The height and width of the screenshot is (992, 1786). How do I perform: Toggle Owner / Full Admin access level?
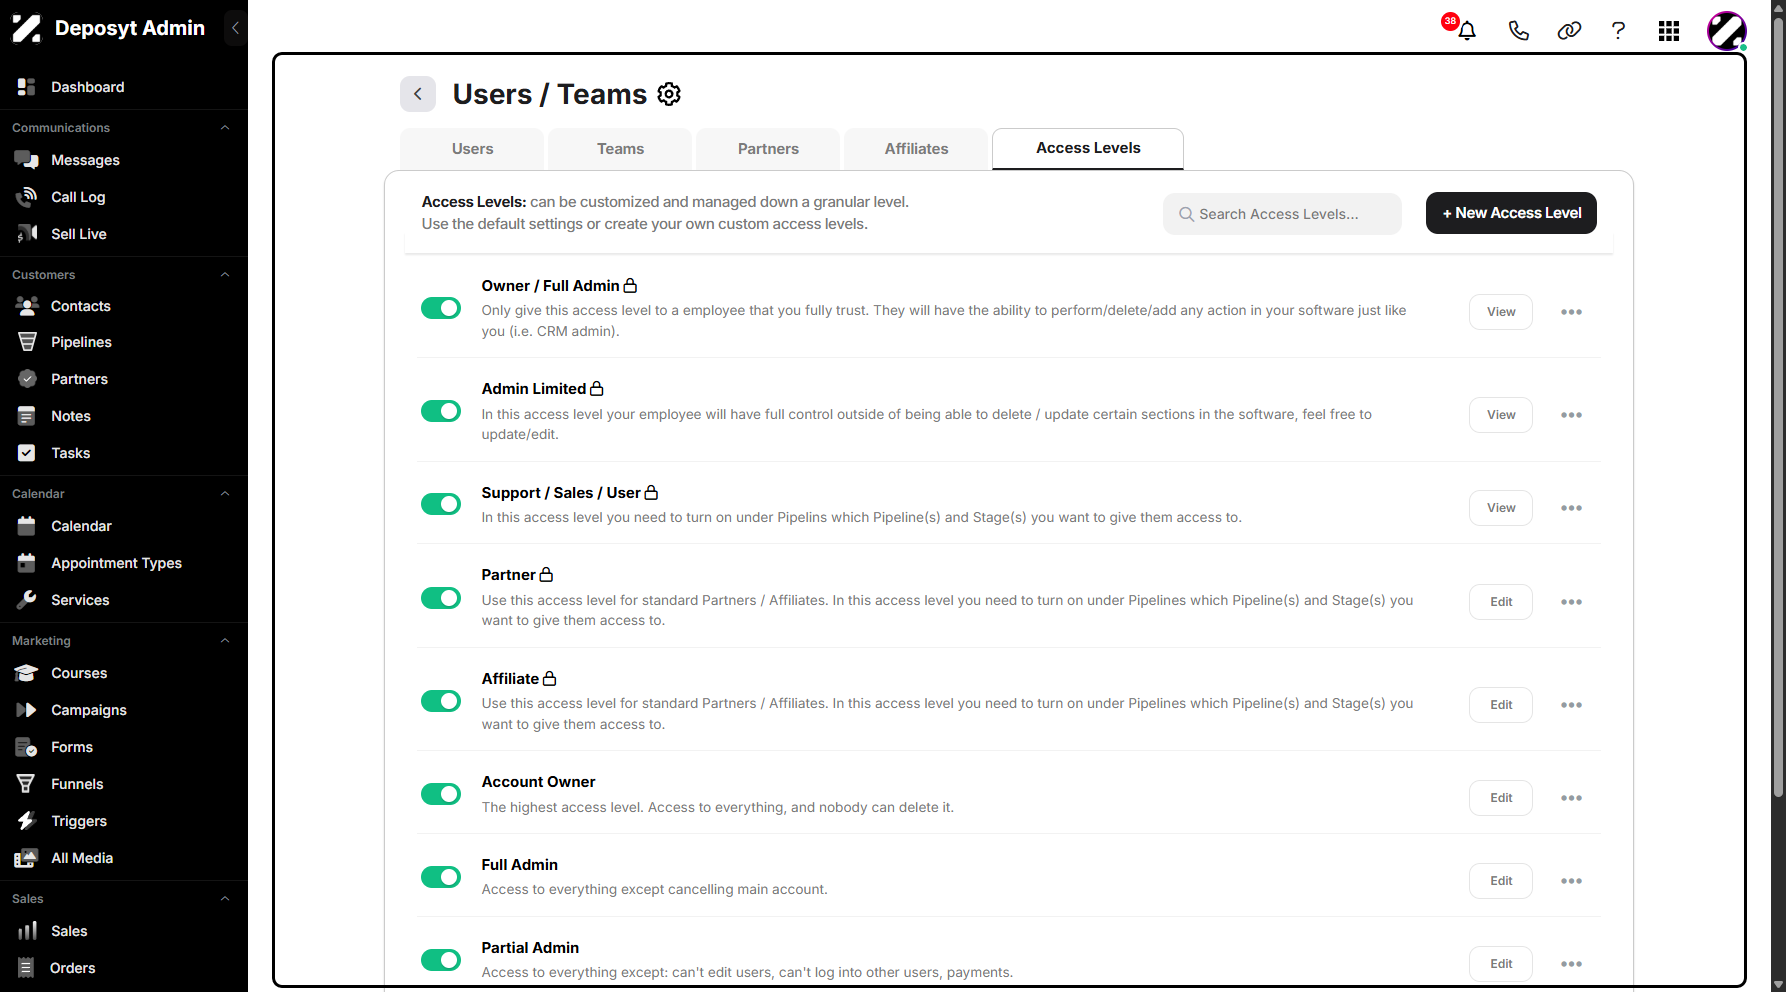click(x=441, y=308)
